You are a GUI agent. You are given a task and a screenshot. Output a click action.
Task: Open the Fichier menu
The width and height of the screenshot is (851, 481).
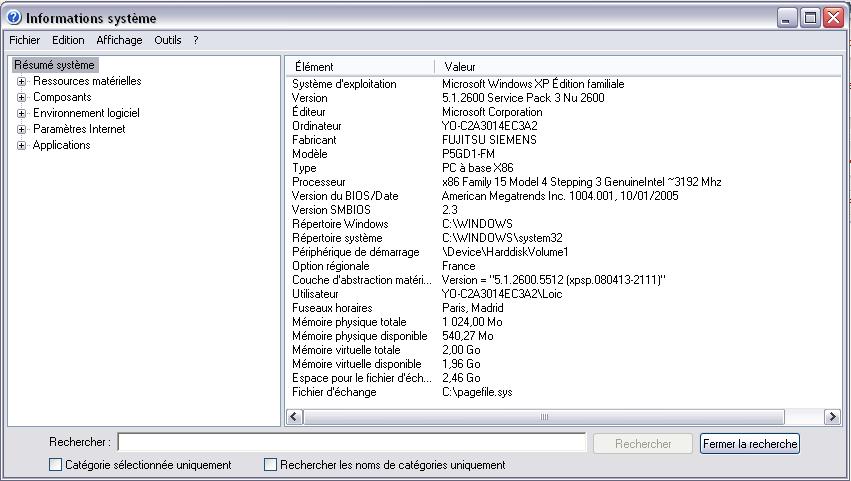pyautogui.click(x=24, y=40)
